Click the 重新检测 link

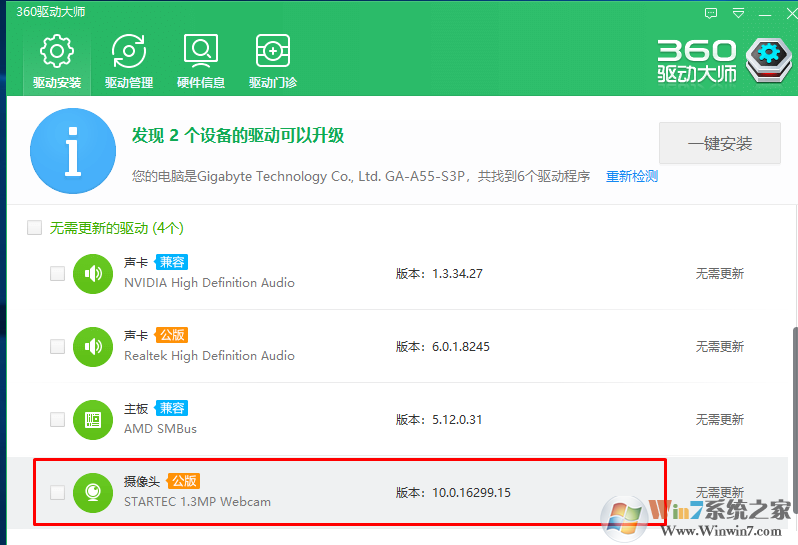(632, 177)
